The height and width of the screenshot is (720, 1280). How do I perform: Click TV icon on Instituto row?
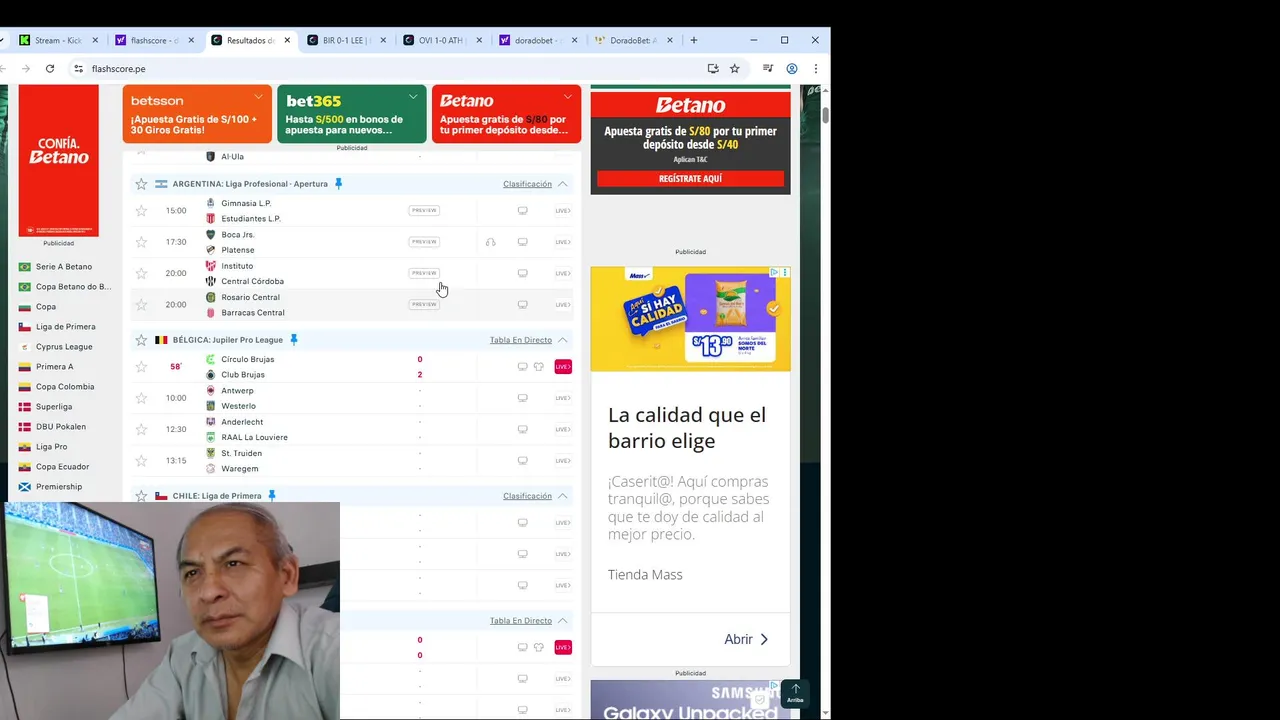point(522,273)
